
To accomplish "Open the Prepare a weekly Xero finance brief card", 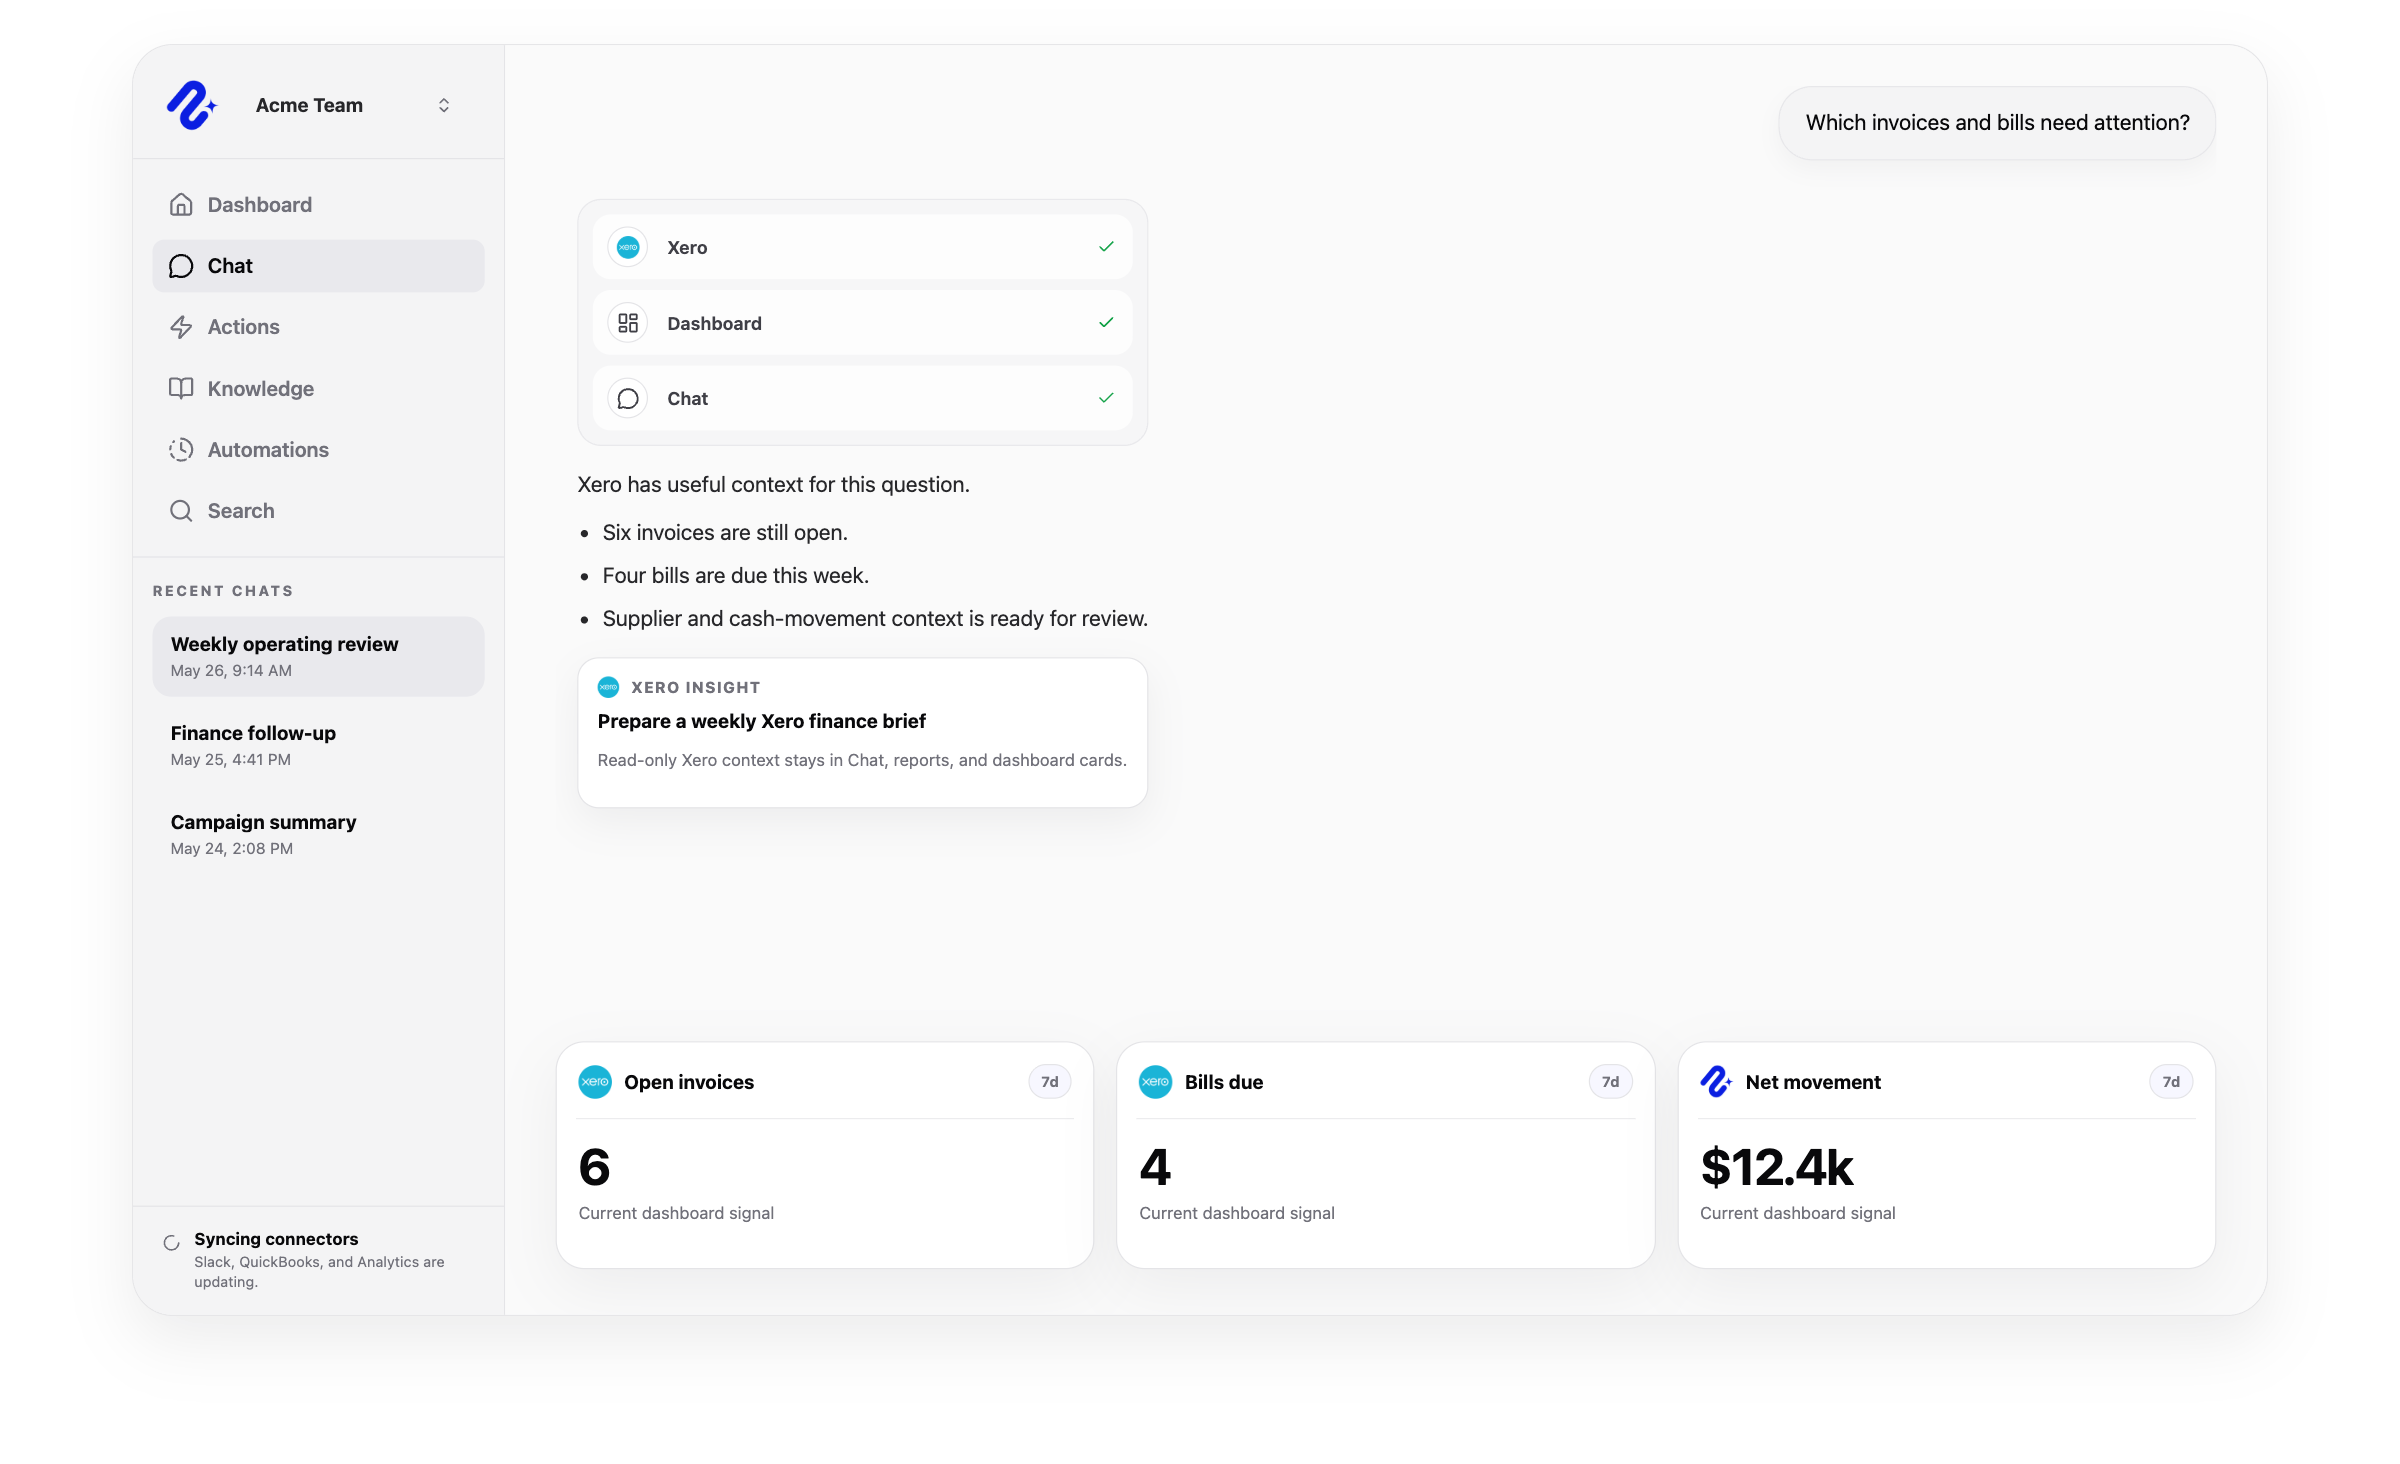I will (x=862, y=732).
